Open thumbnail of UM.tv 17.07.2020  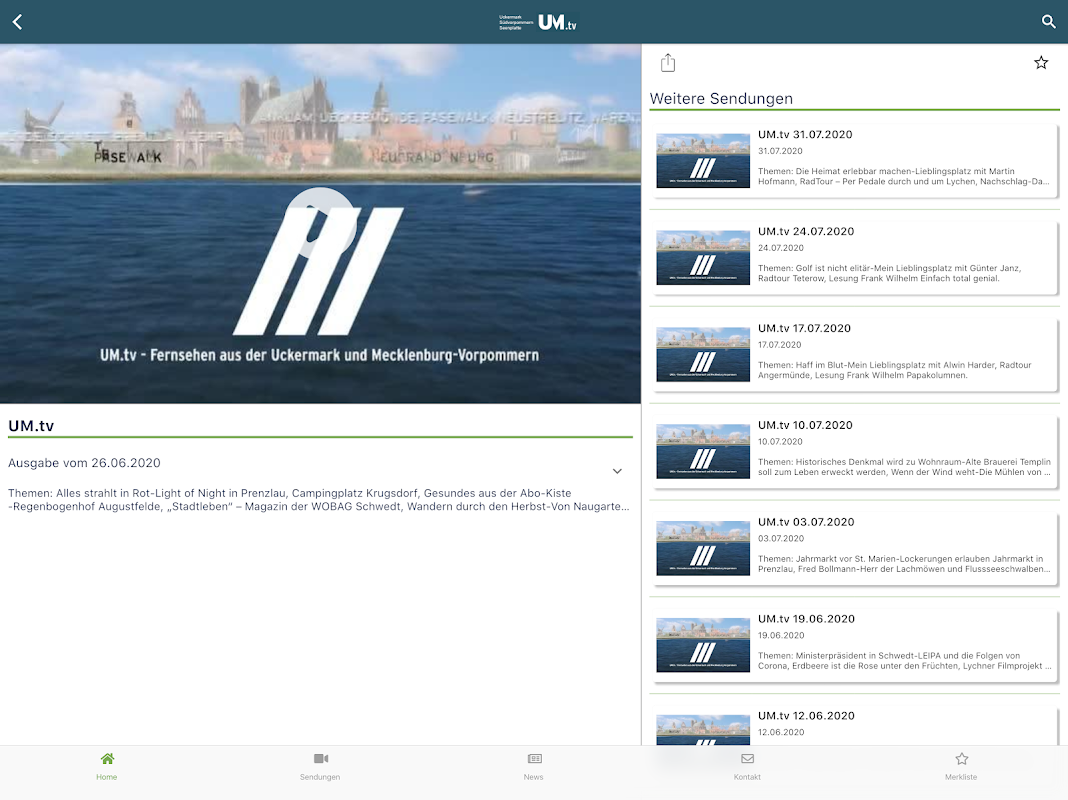click(703, 355)
